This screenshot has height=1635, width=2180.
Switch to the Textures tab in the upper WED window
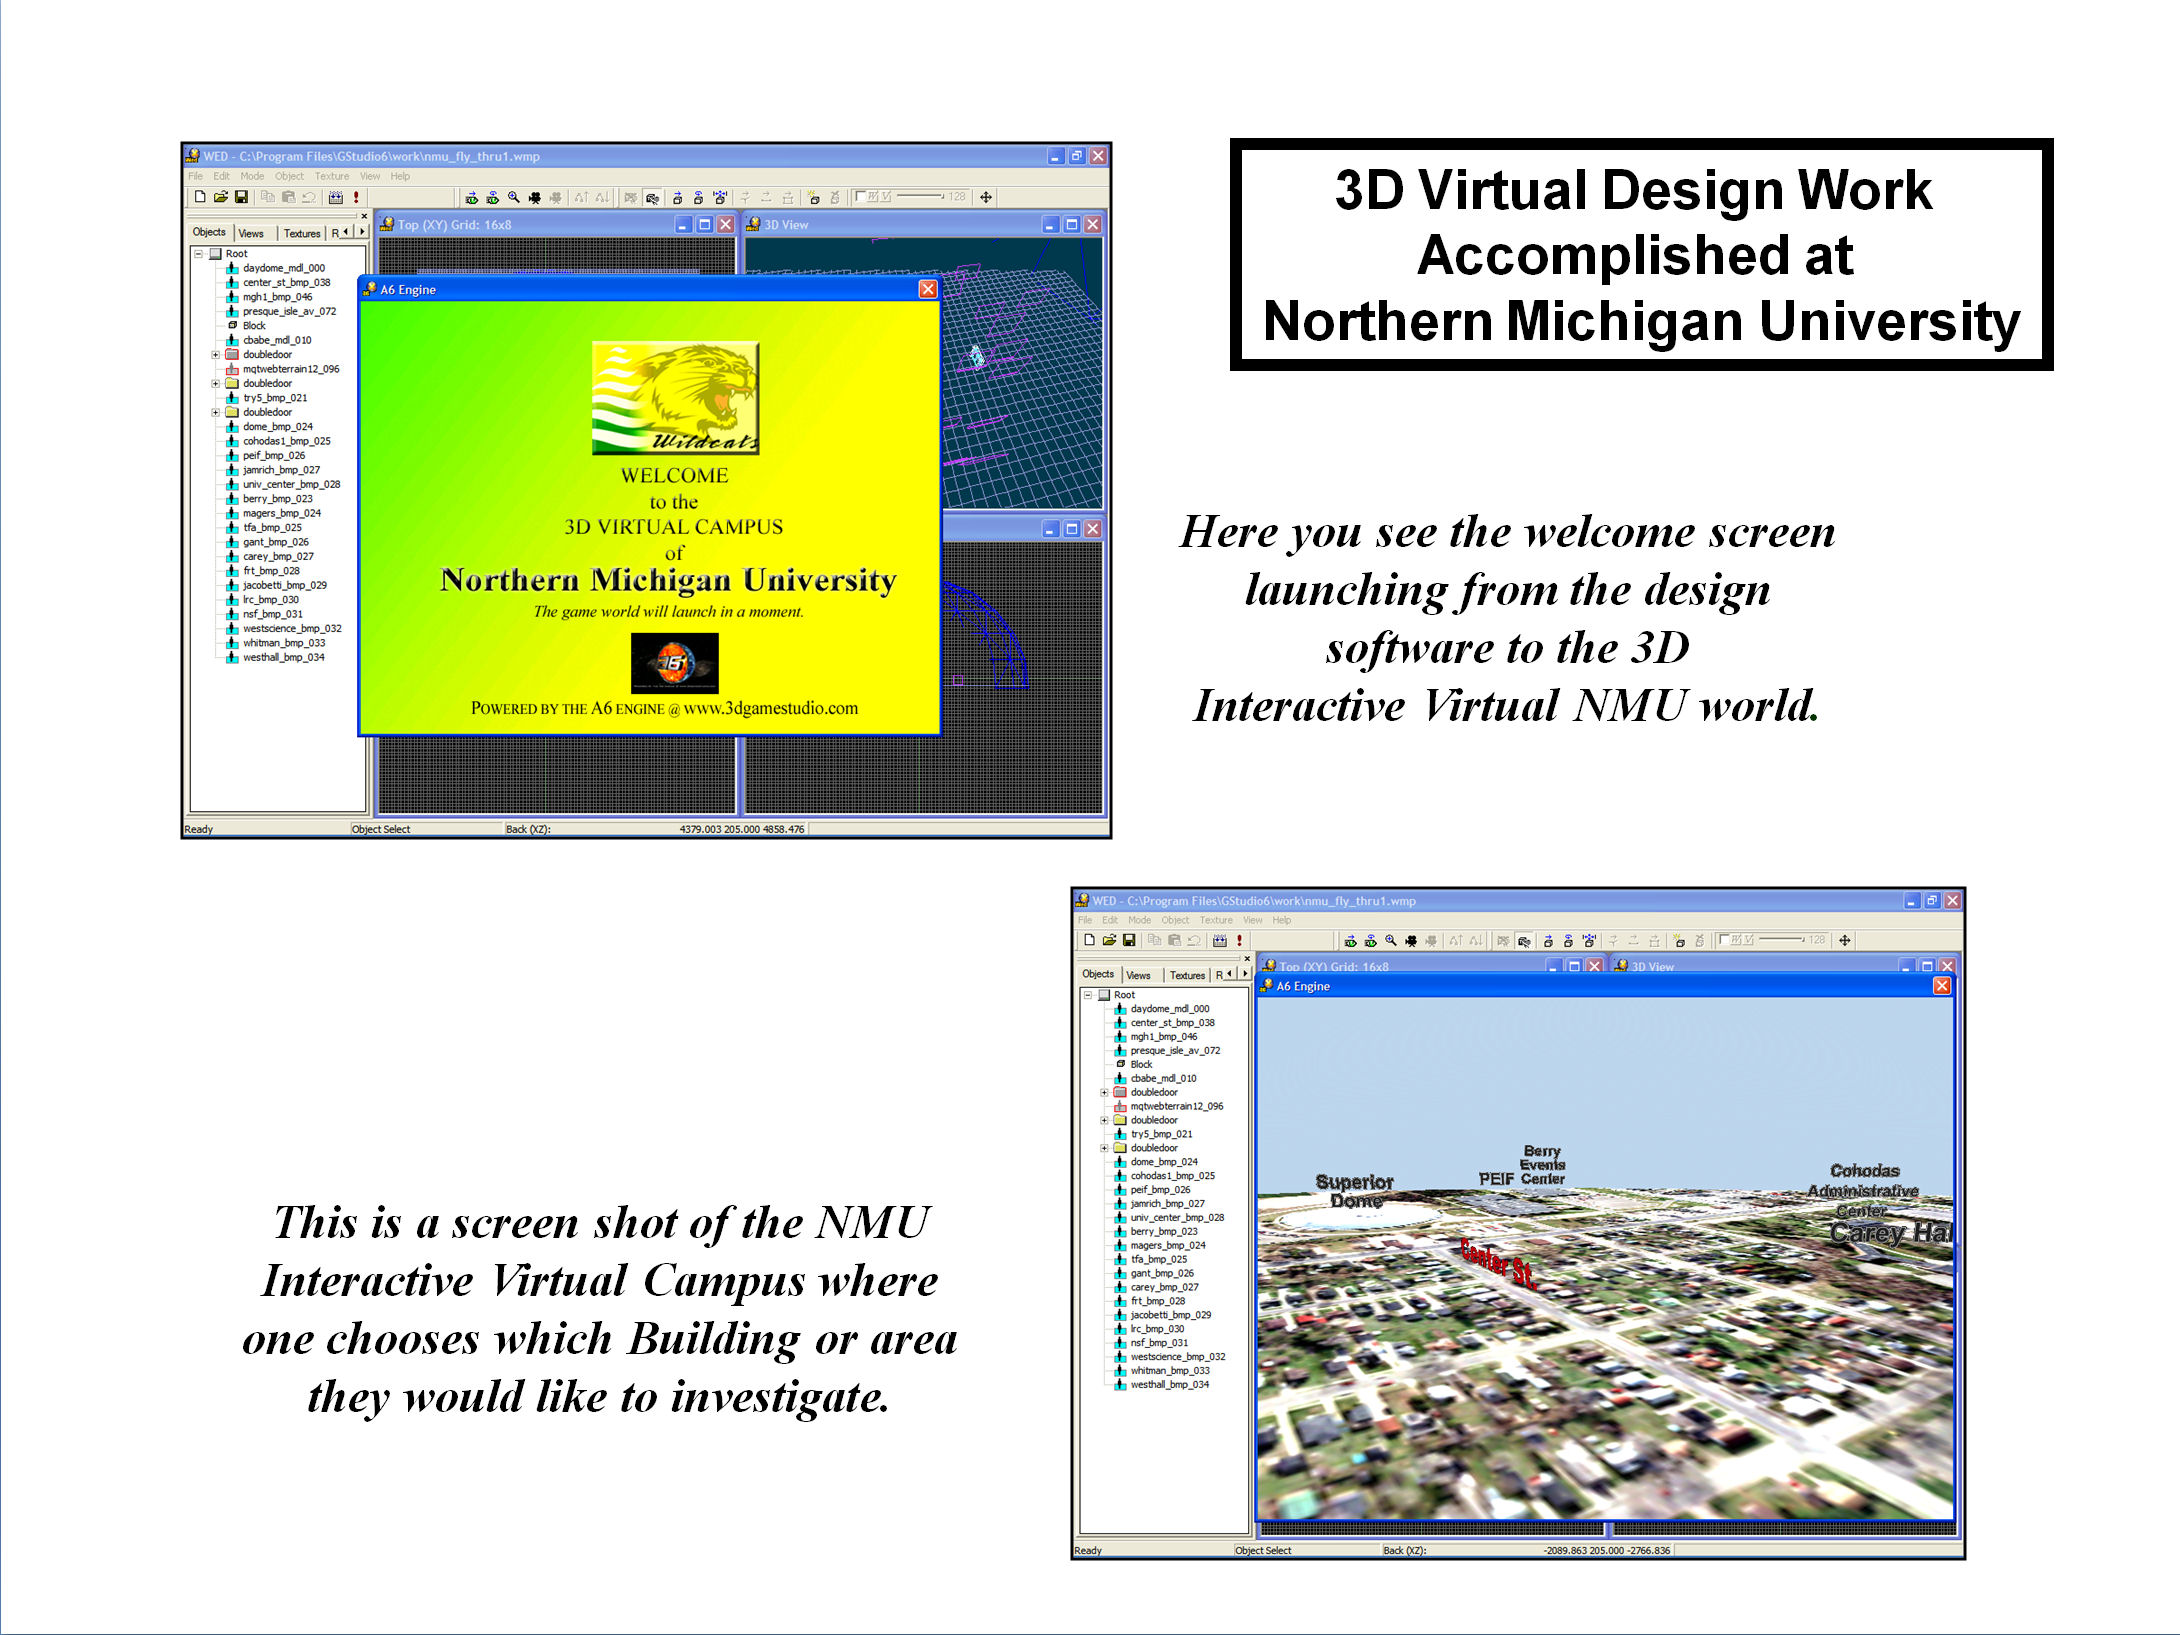(302, 233)
